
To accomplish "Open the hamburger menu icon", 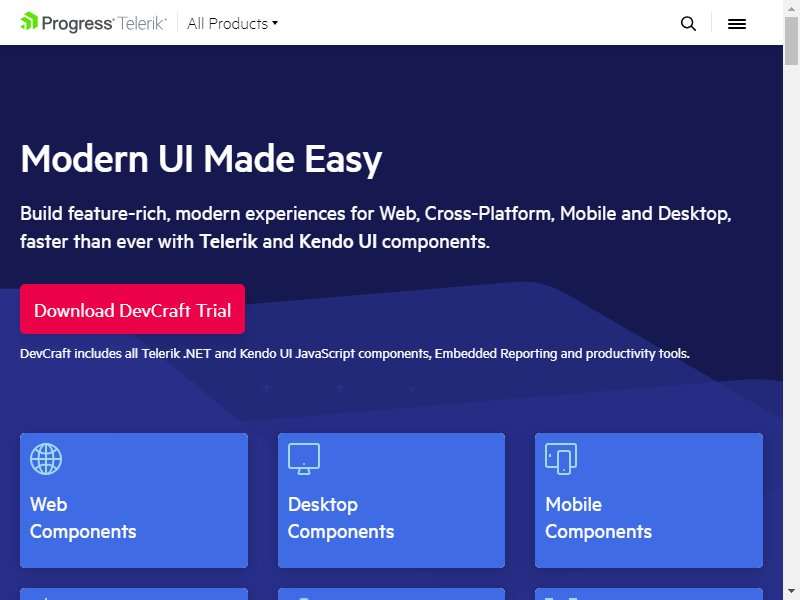I will tap(737, 23).
